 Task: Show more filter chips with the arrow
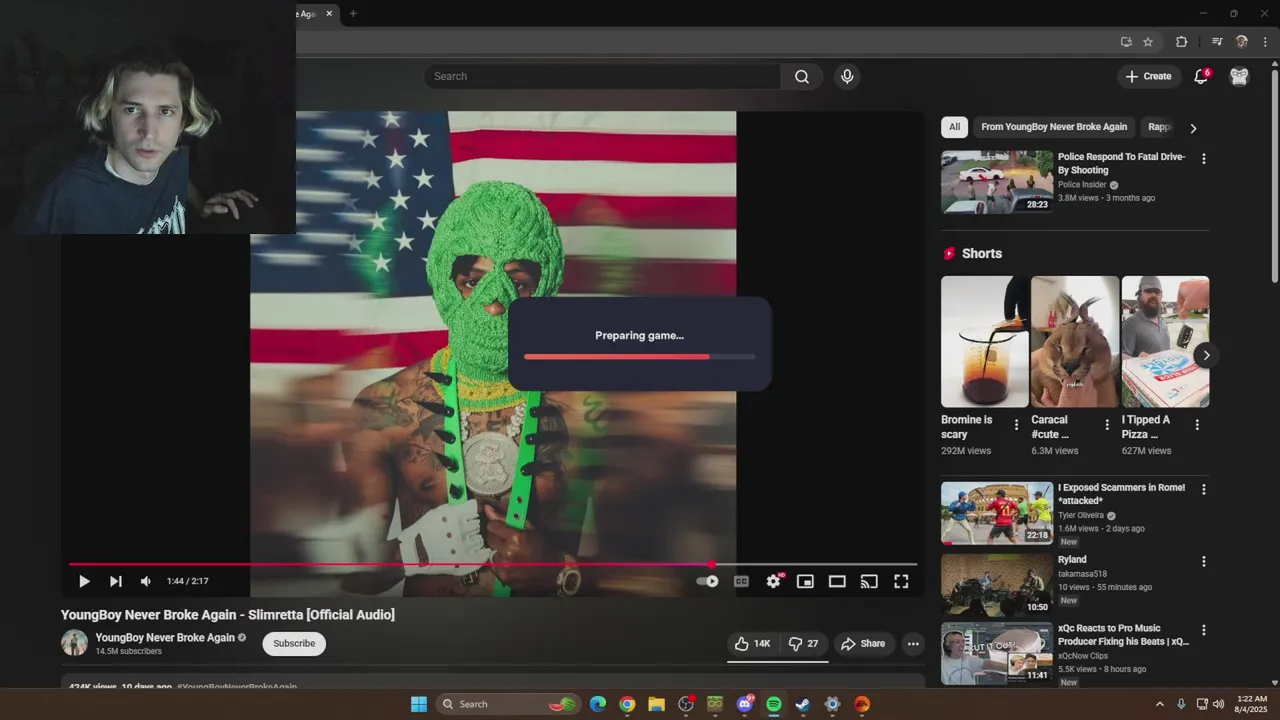(1192, 128)
